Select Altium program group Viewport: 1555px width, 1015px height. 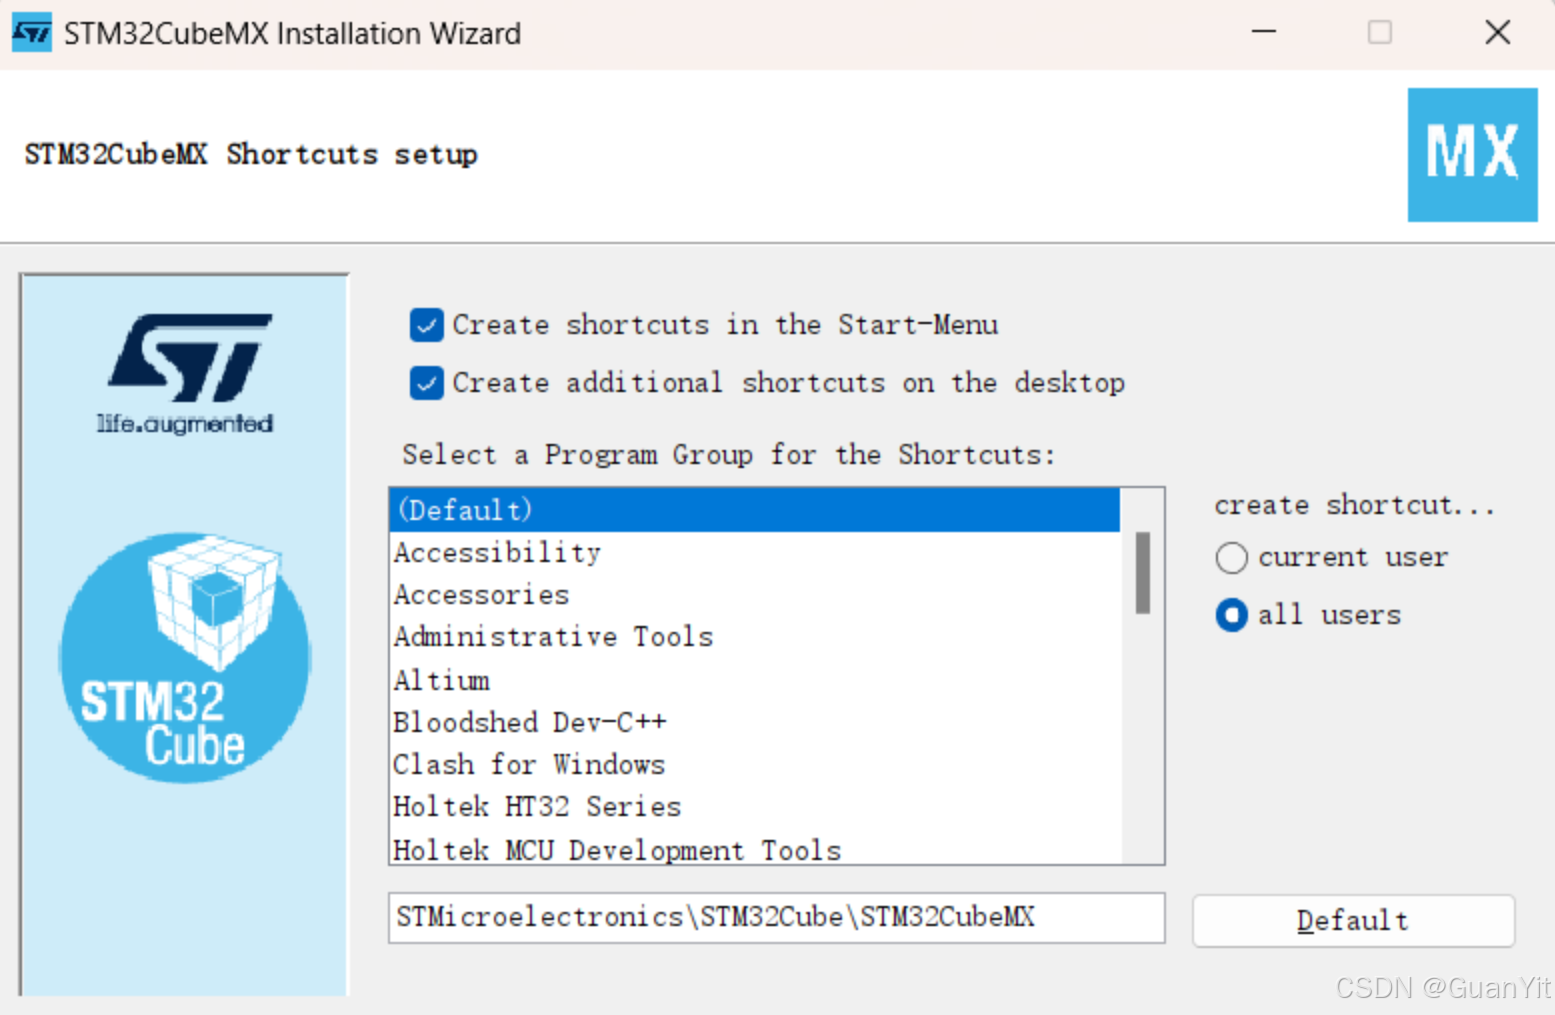coord(755,680)
